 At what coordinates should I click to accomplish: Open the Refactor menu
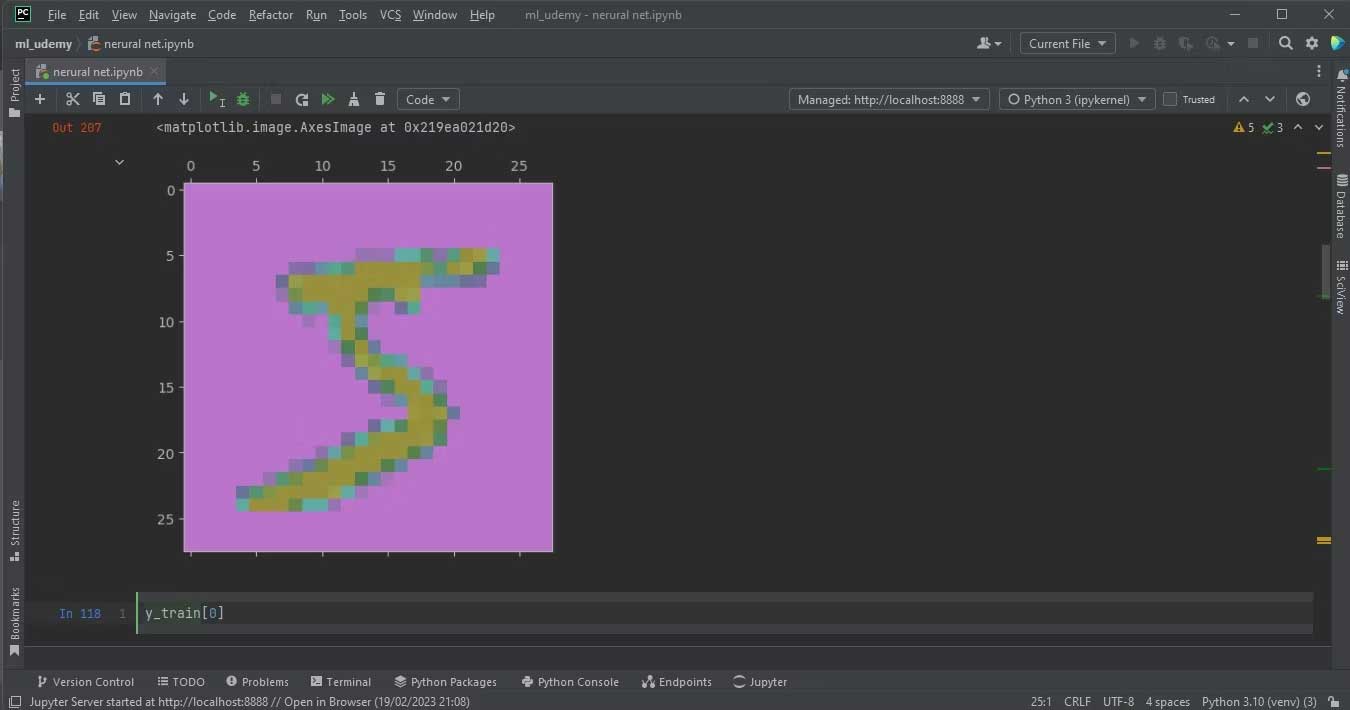[271, 15]
